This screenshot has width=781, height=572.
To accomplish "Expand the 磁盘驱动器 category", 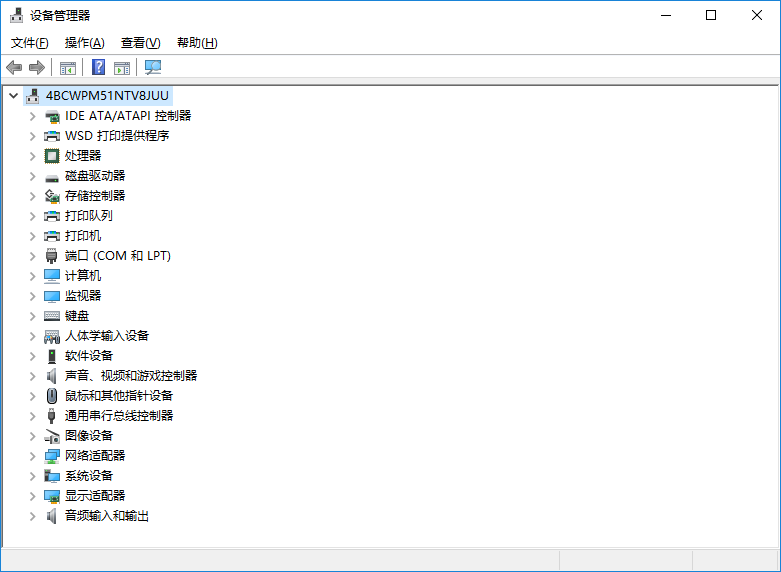I will click(x=32, y=175).
